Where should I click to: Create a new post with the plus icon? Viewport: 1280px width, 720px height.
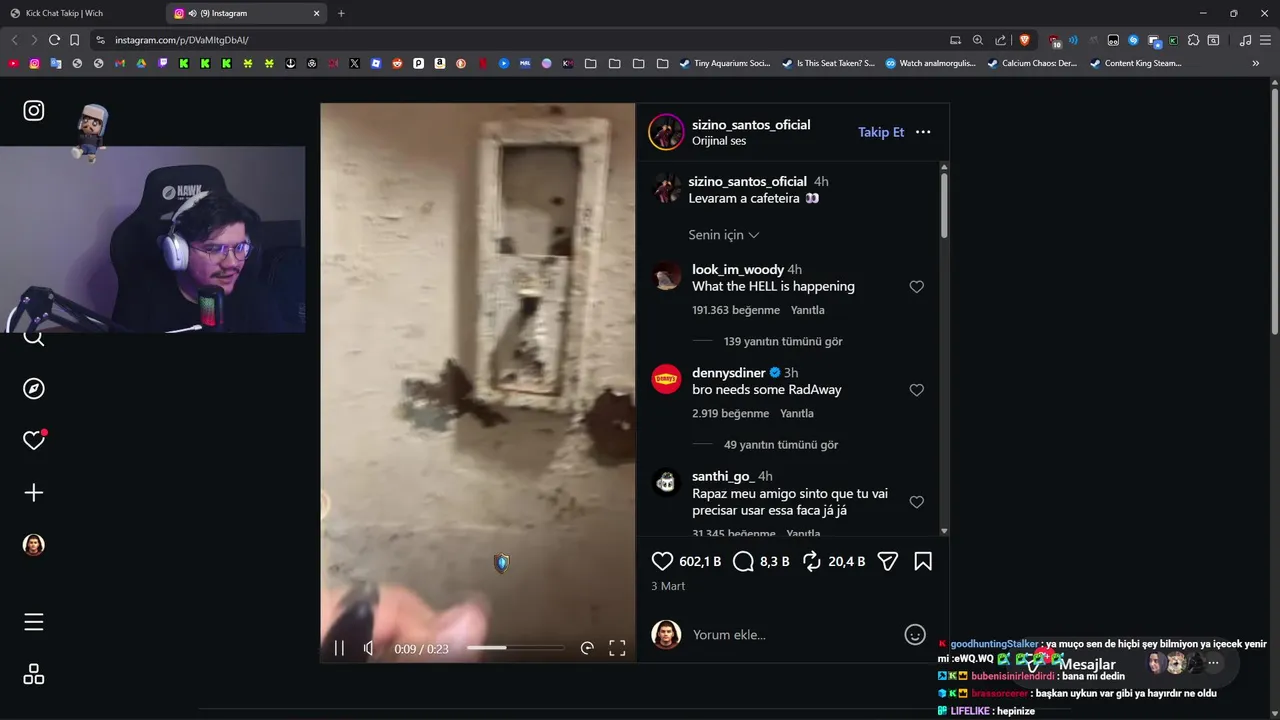[34, 493]
